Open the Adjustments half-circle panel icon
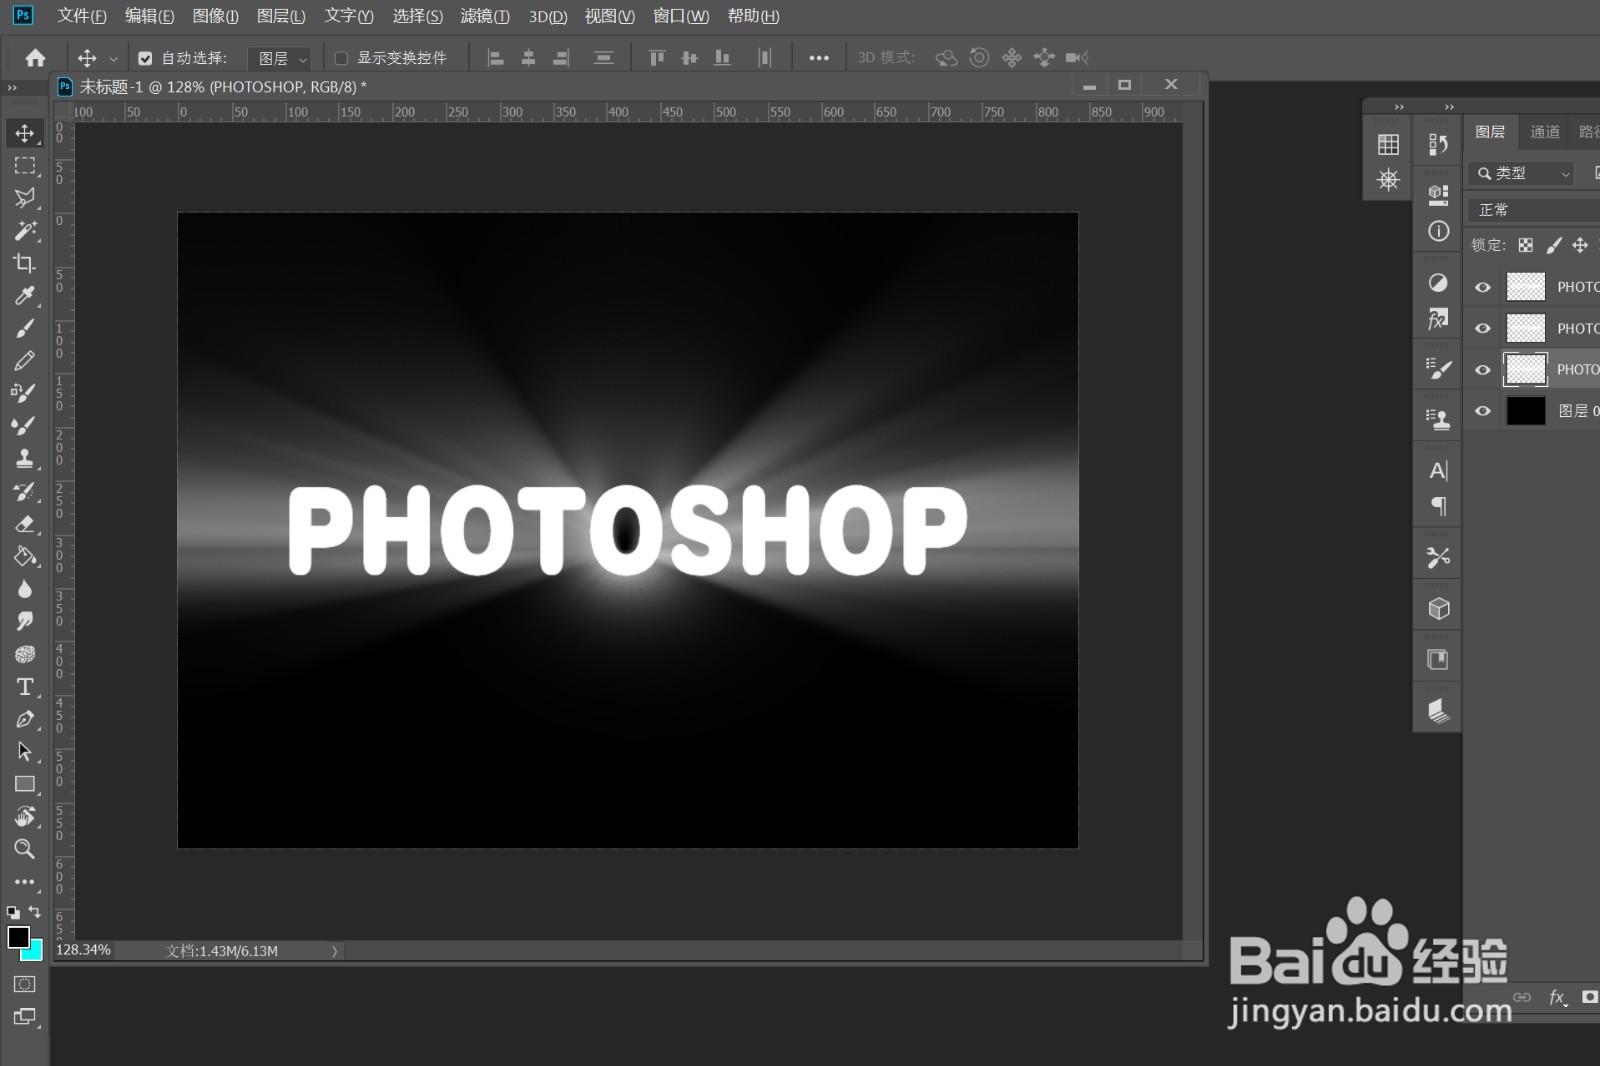Image resolution: width=1600 pixels, height=1066 pixels. point(1438,283)
